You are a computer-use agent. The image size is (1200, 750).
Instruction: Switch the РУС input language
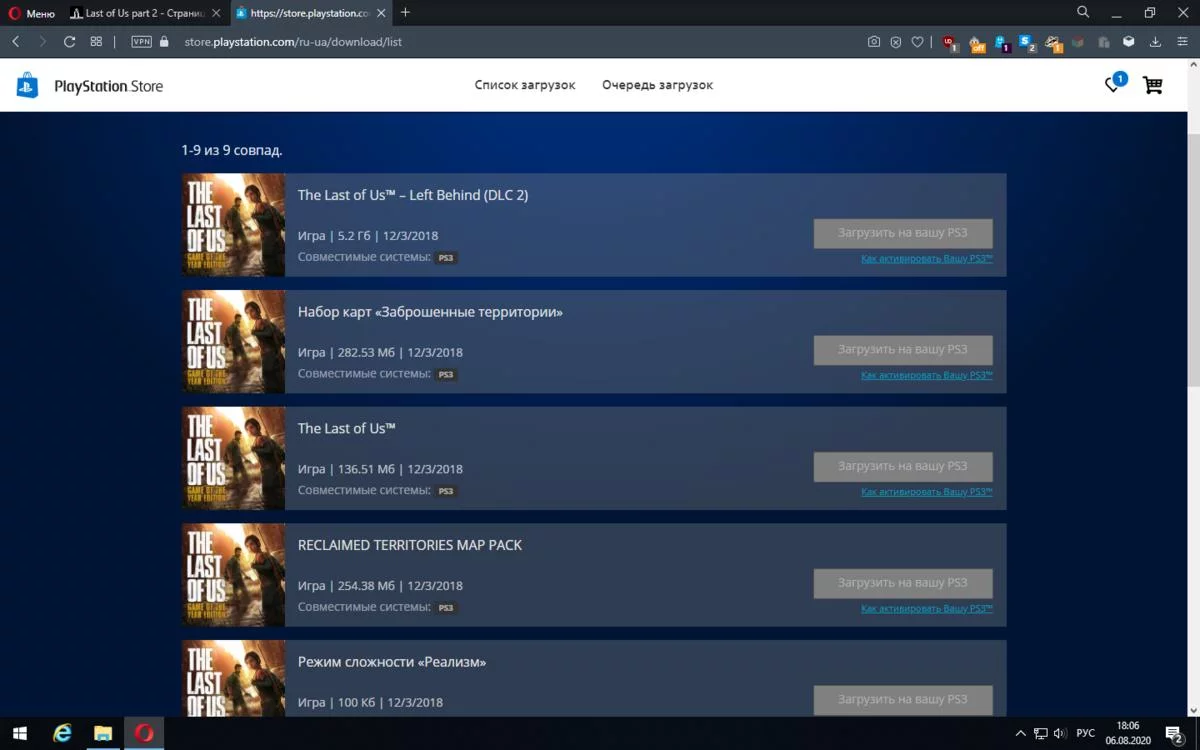(x=1085, y=734)
